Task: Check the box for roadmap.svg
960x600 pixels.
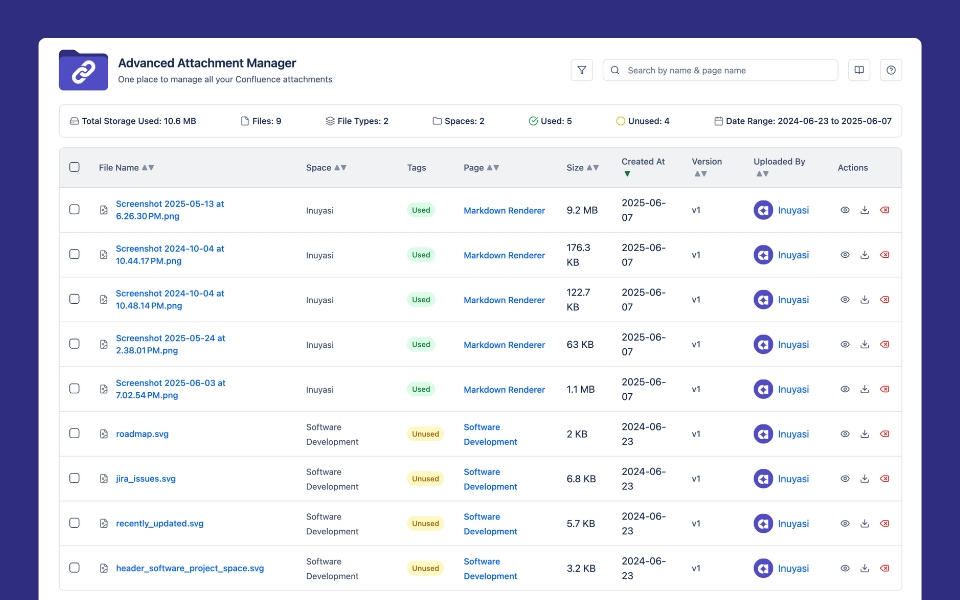Action: pos(74,433)
